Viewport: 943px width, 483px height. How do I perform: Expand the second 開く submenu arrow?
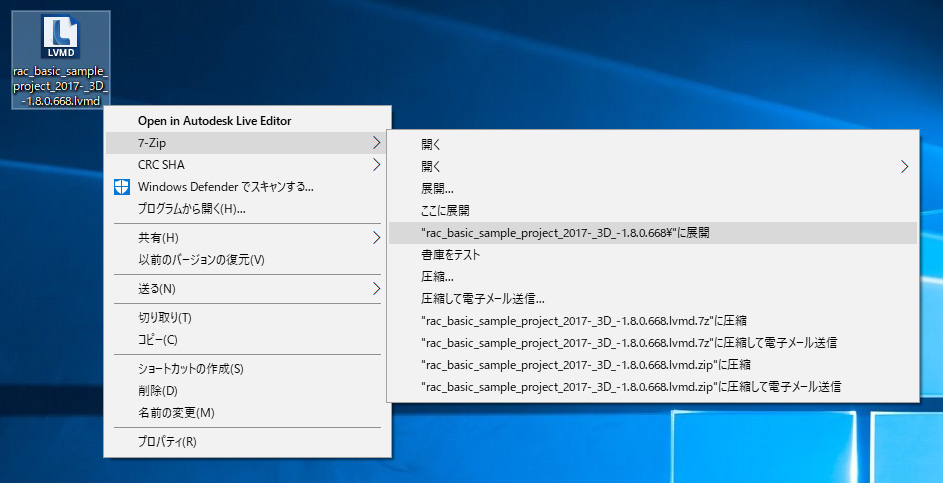[x=905, y=167]
